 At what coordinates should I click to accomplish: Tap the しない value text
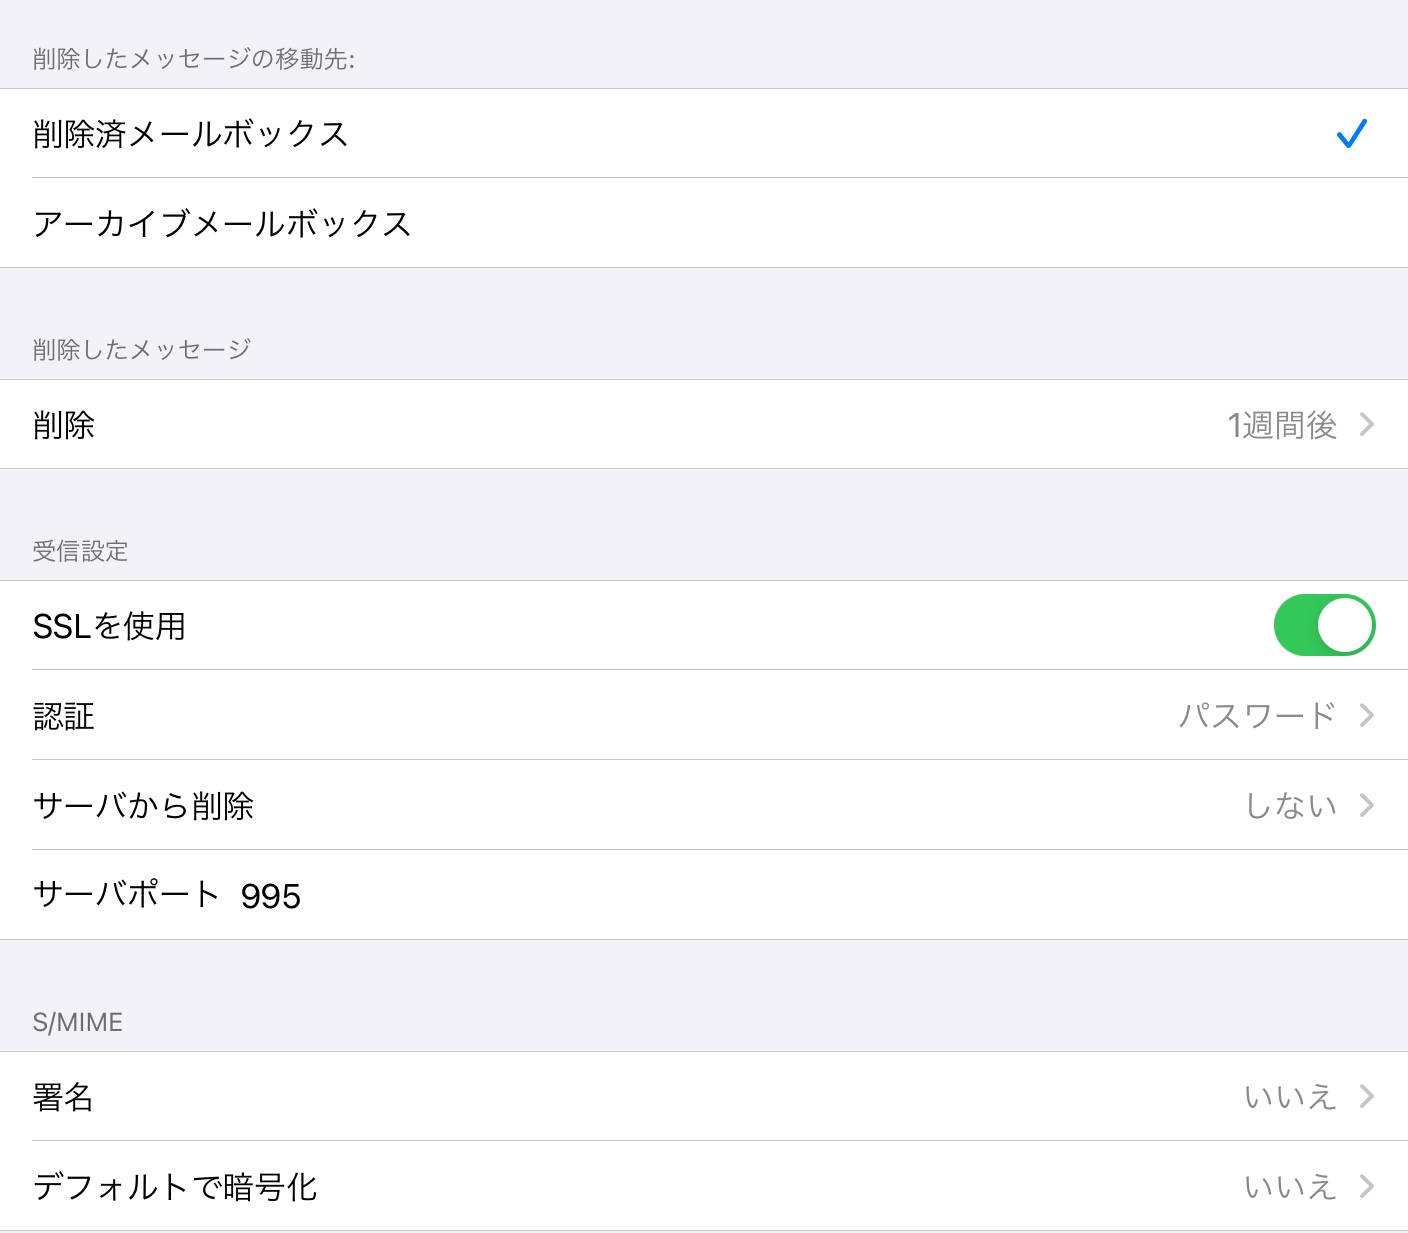tap(1290, 806)
